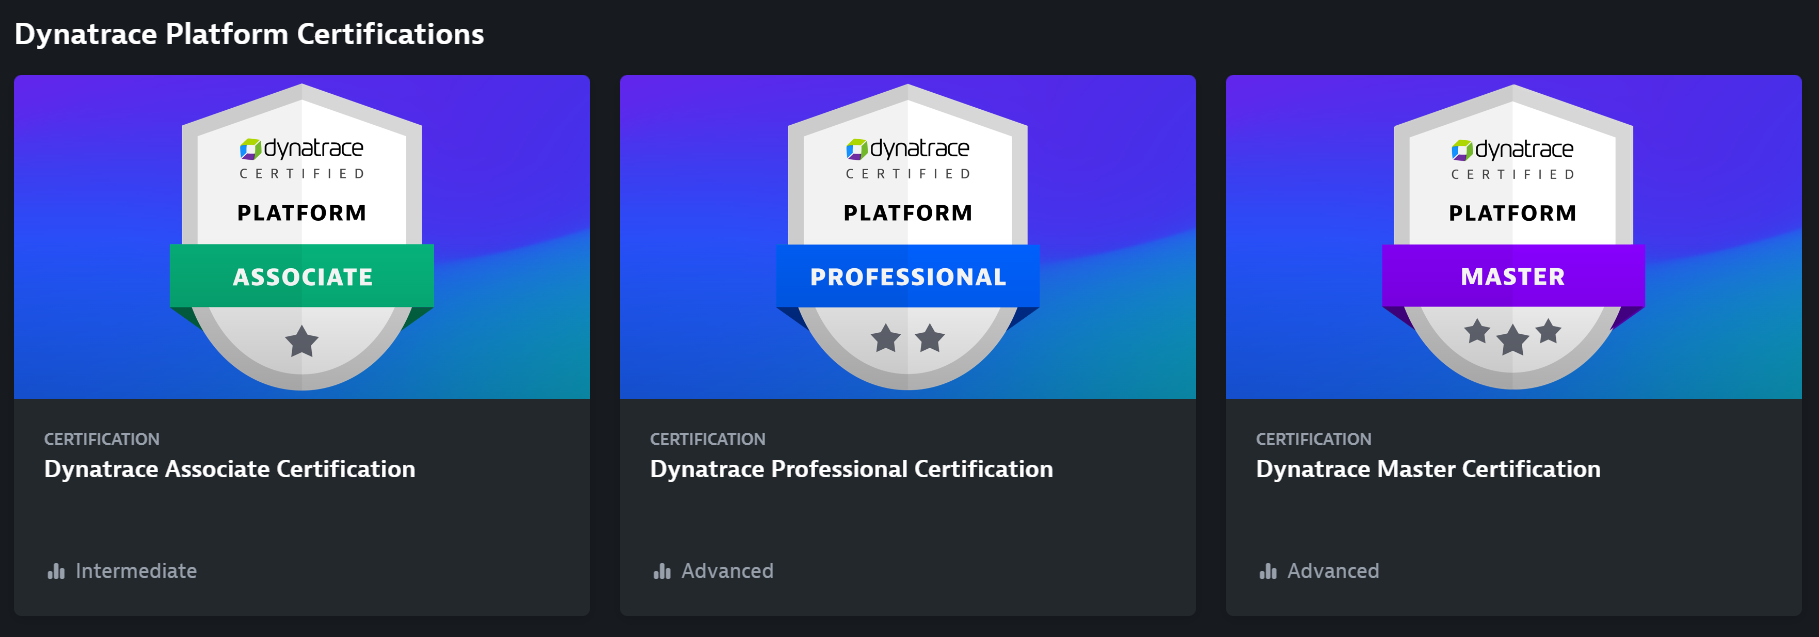The height and width of the screenshot is (637, 1819).
Task: Click CERTIFICATION label above Professional Certification title
Action: point(708,439)
